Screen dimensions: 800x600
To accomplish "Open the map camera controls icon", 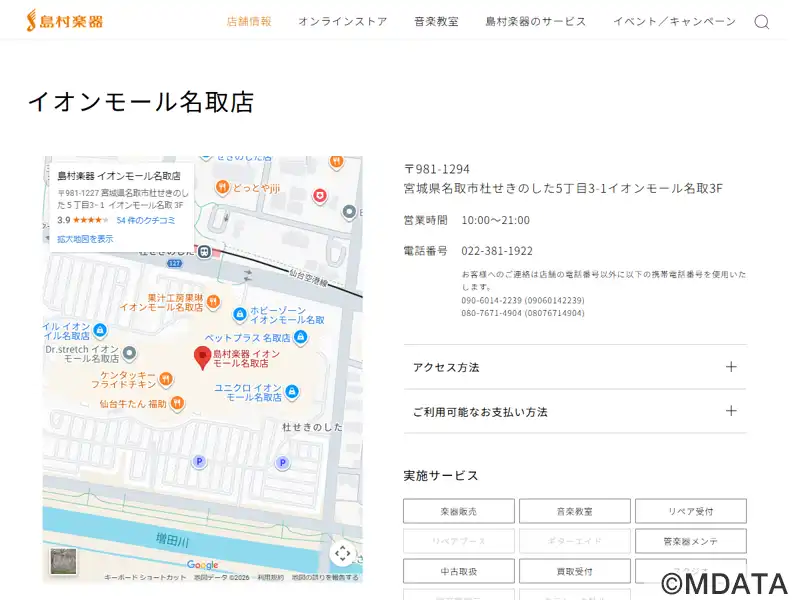I will [x=342, y=553].
